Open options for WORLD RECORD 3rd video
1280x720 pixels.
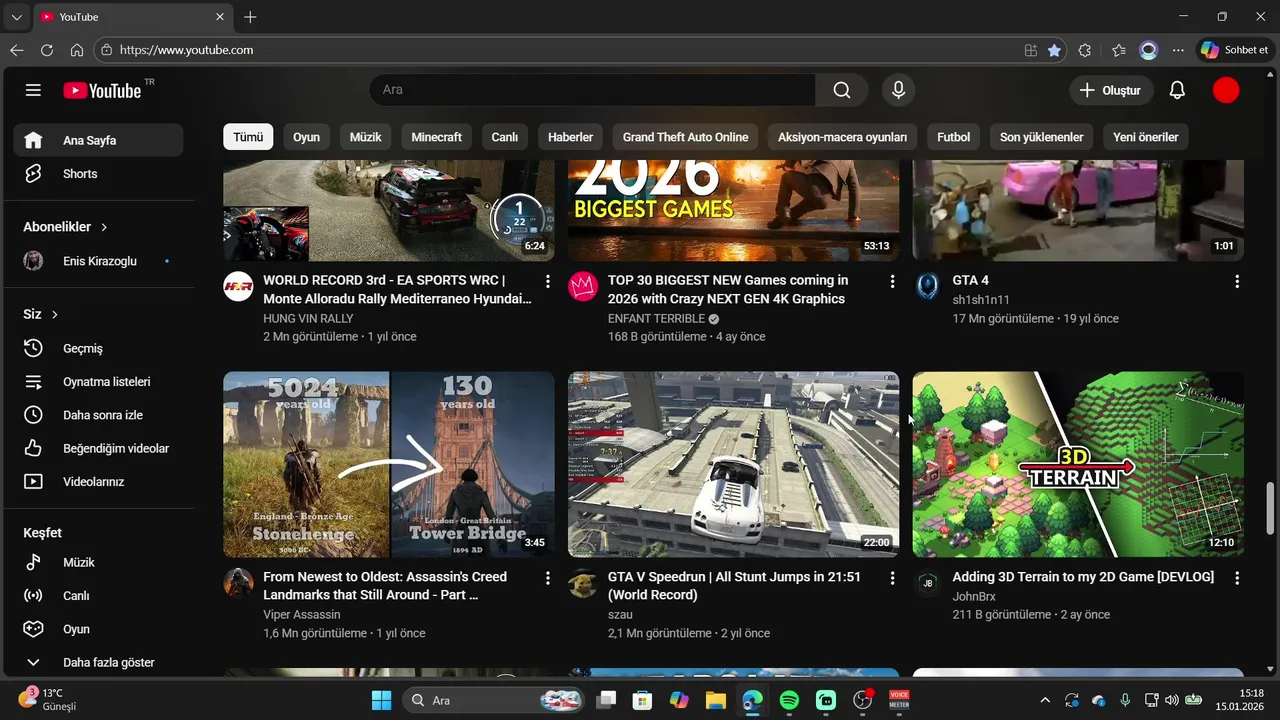tap(547, 282)
